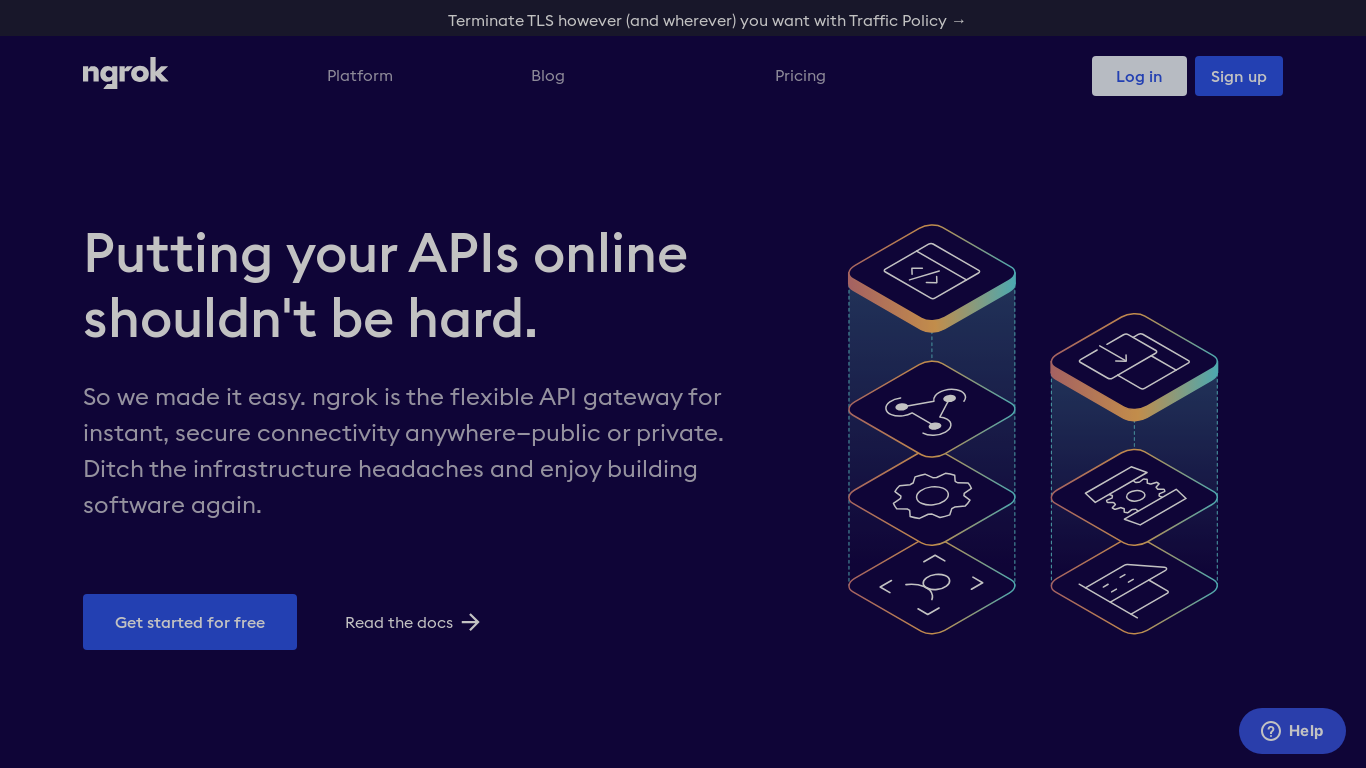Open the Platform menu
Image resolution: width=1366 pixels, height=768 pixels.
[360, 76]
